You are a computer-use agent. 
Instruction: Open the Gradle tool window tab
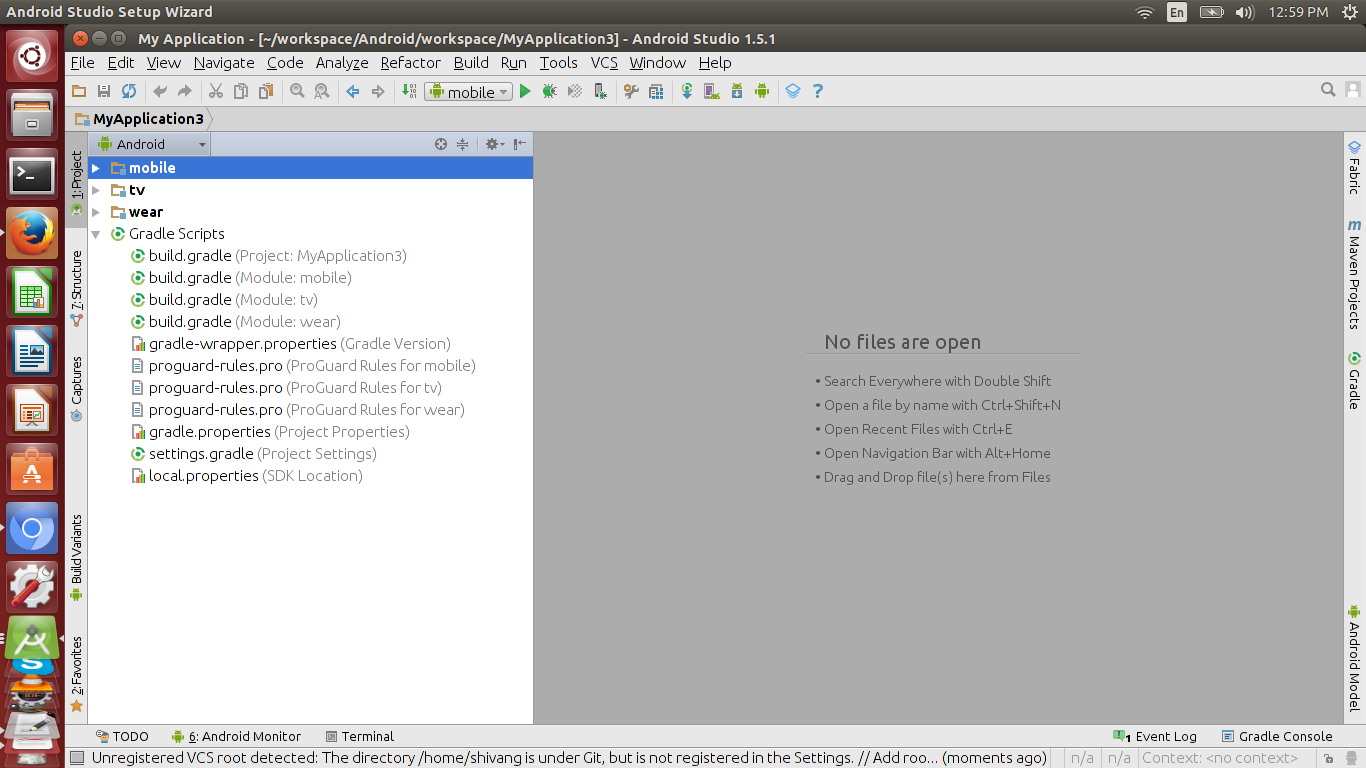pos(1354,380)
